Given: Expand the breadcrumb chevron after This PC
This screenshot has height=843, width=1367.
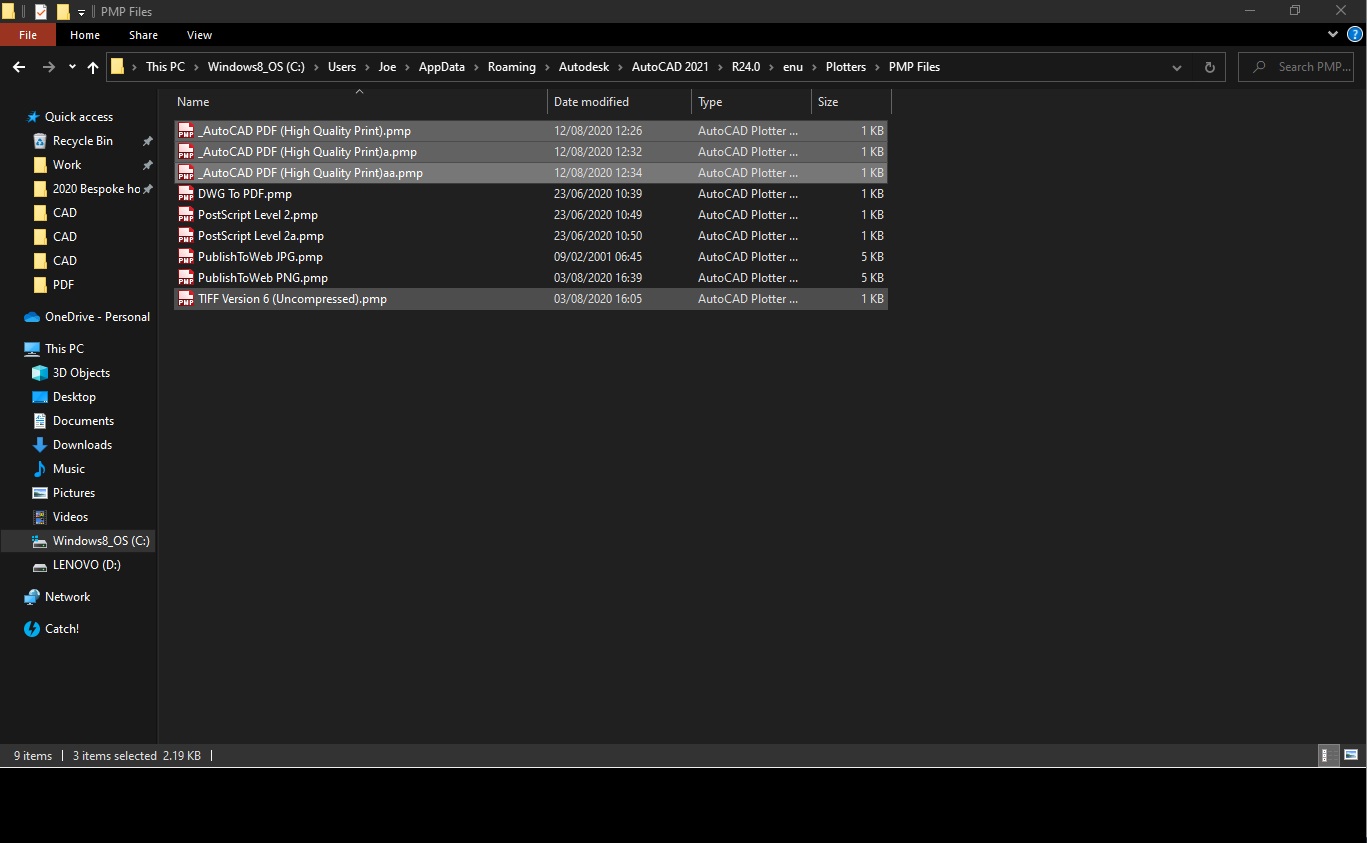Looking at the screenshot, I should pyautogui.click(x=196, y=67).
